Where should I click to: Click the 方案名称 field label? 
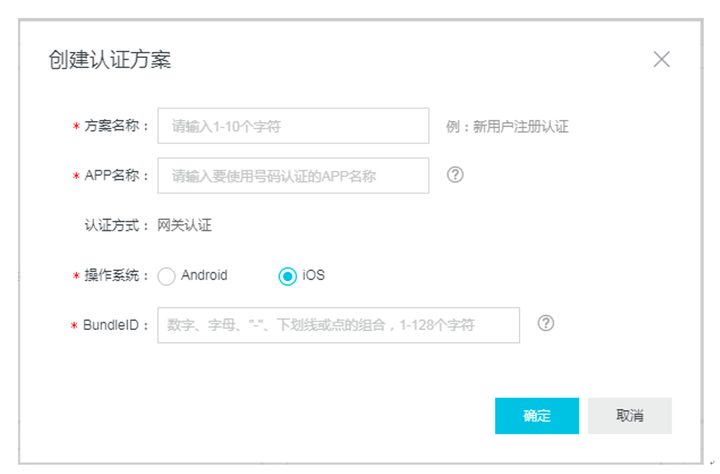117,127
